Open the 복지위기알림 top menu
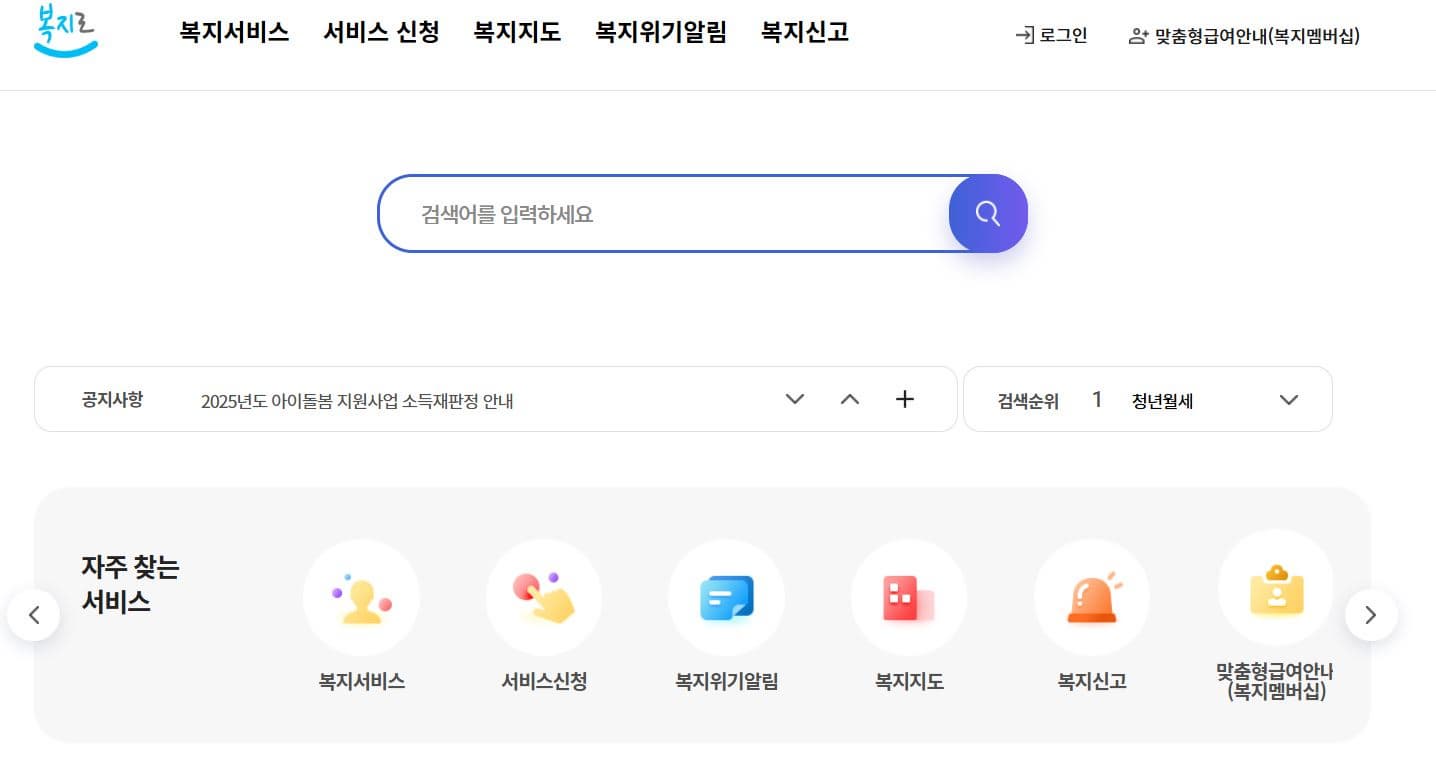The image size is (1436, 761). [661, 32]
